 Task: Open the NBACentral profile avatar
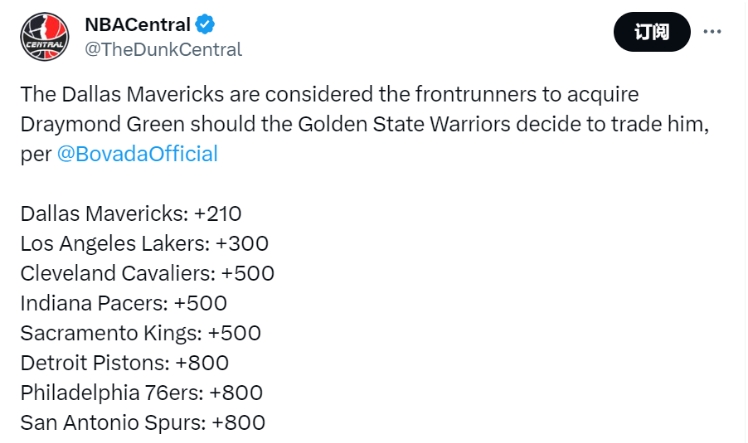tap(44, 36)
